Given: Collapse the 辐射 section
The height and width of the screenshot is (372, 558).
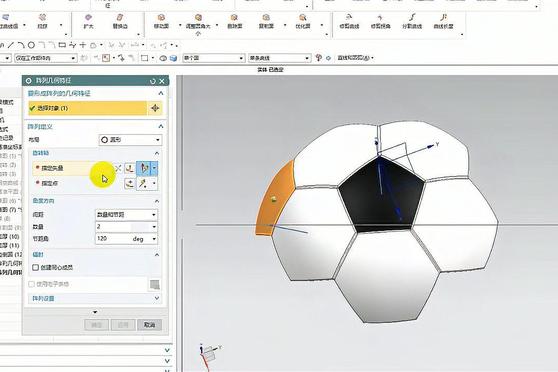Looking at the screenshot, I should [157, 255].
